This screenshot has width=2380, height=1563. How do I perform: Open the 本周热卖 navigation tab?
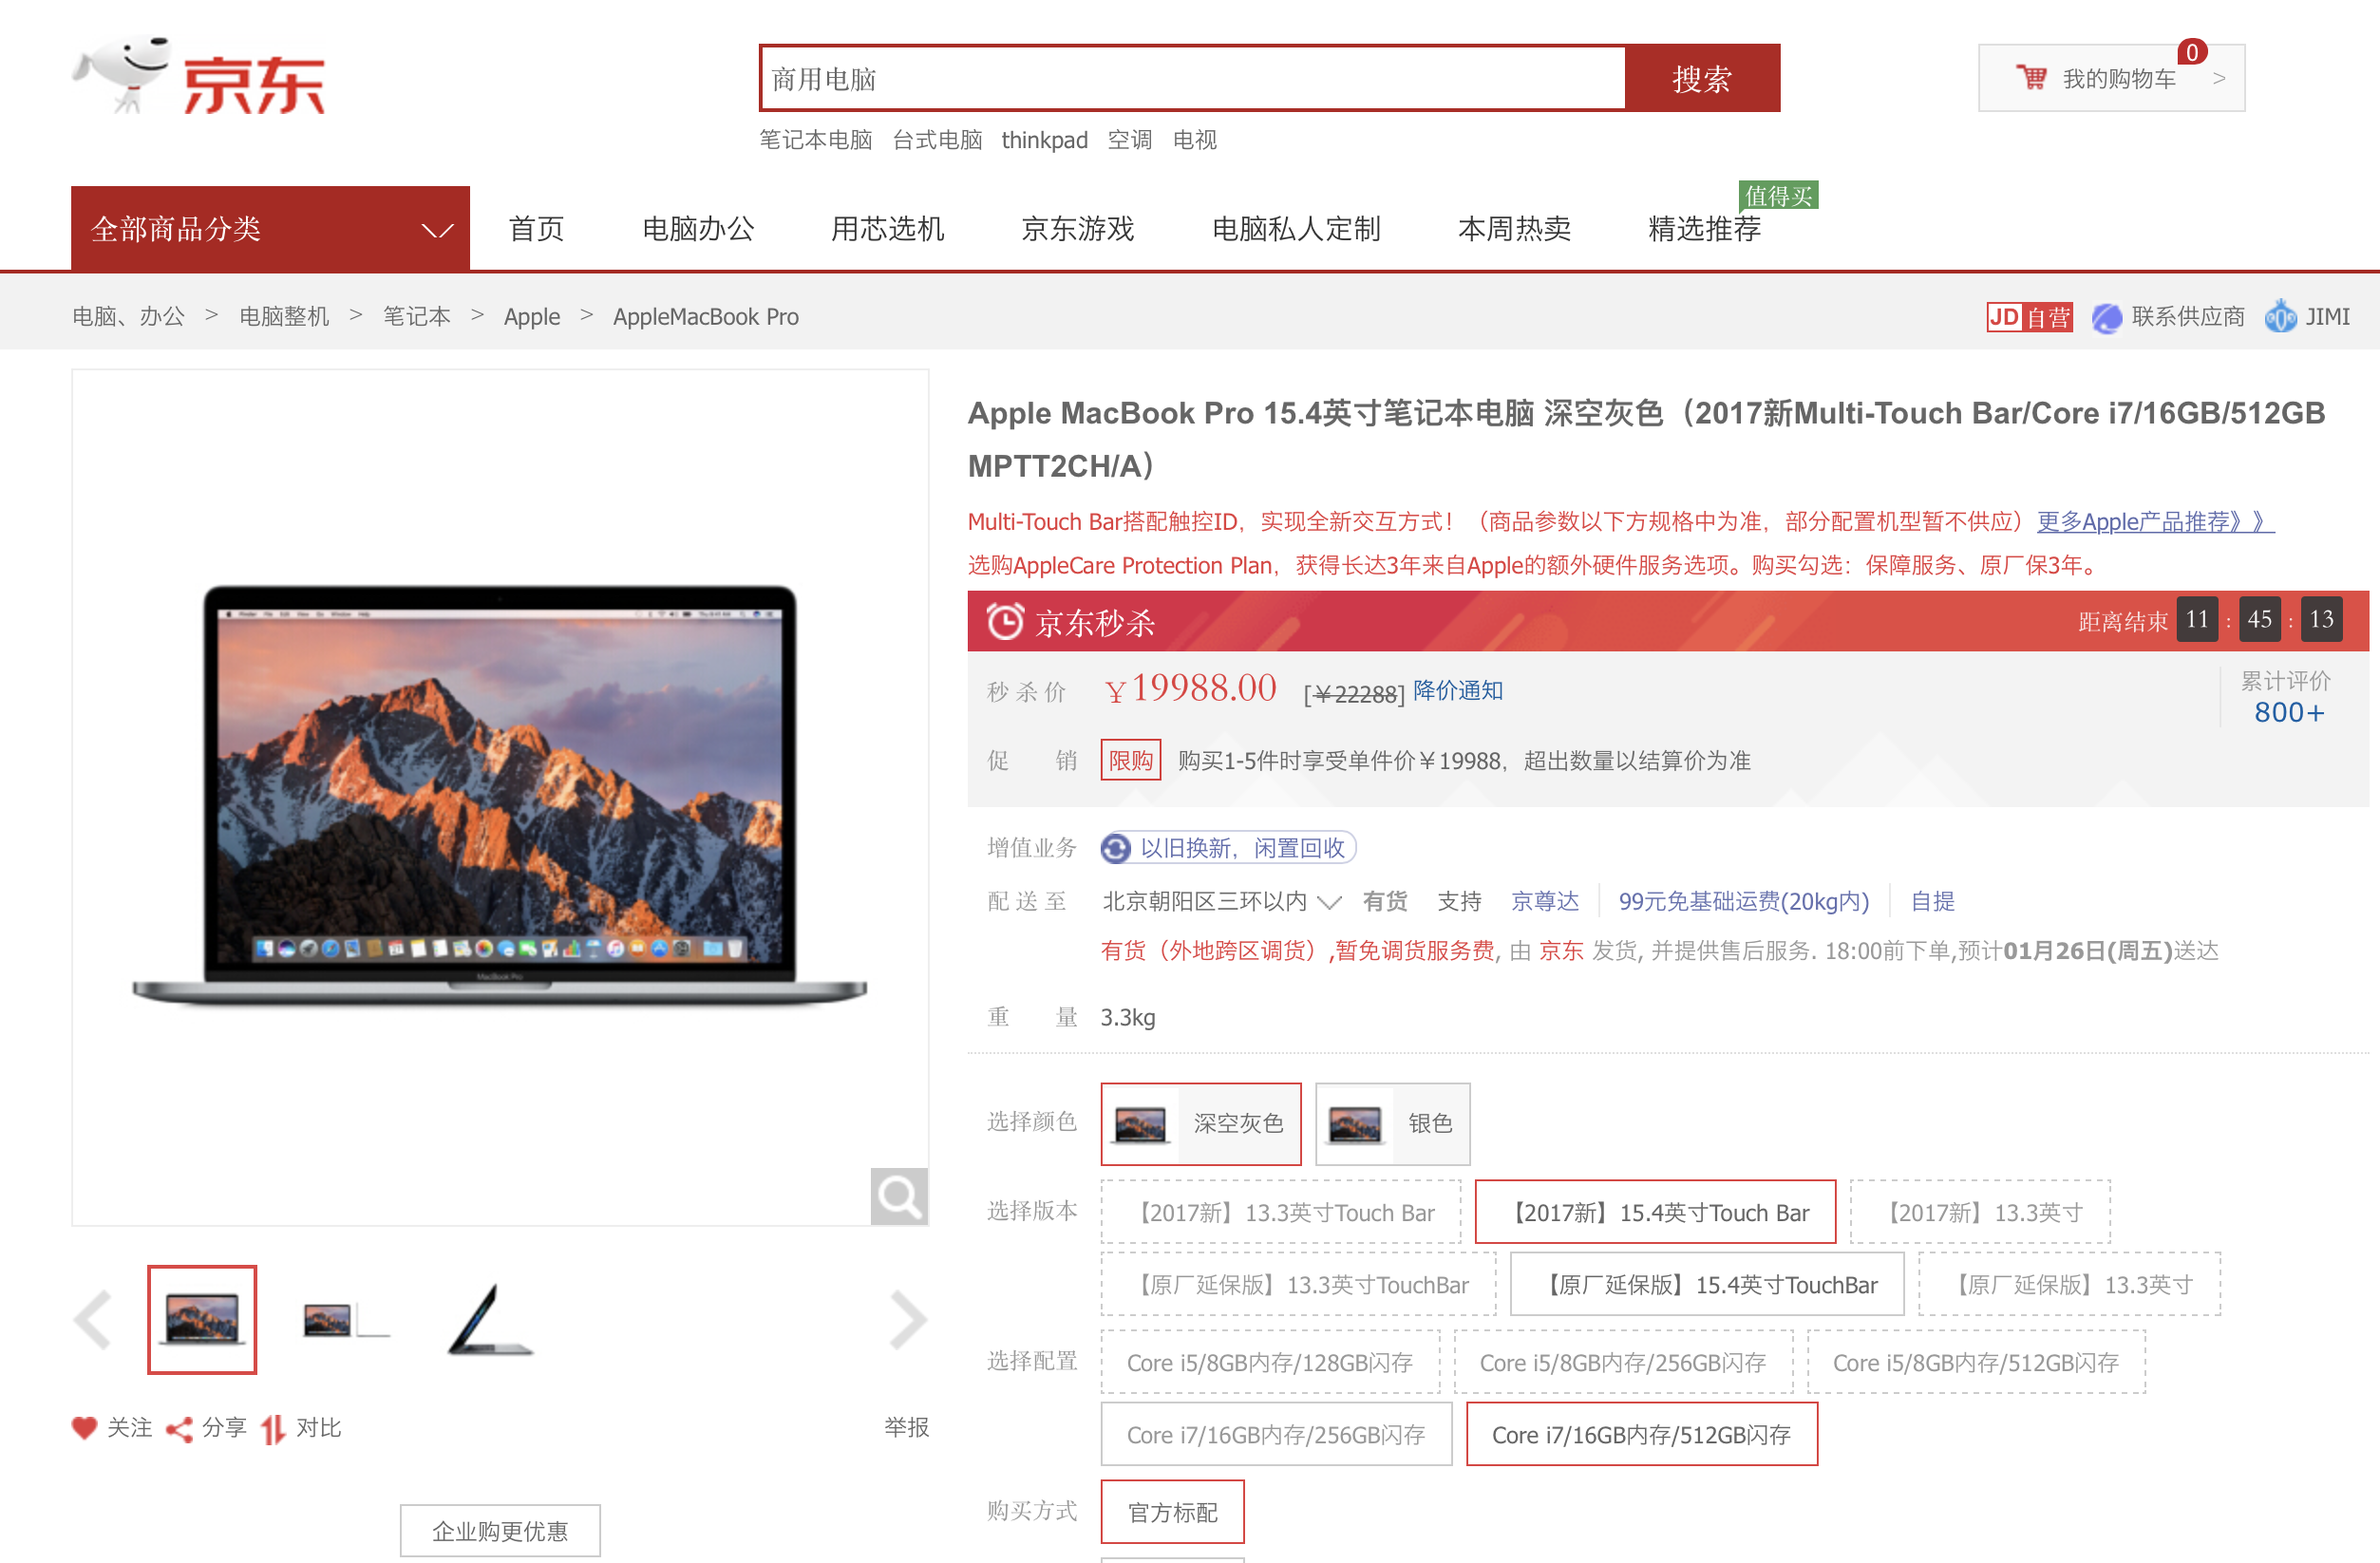click(1514, 229)
